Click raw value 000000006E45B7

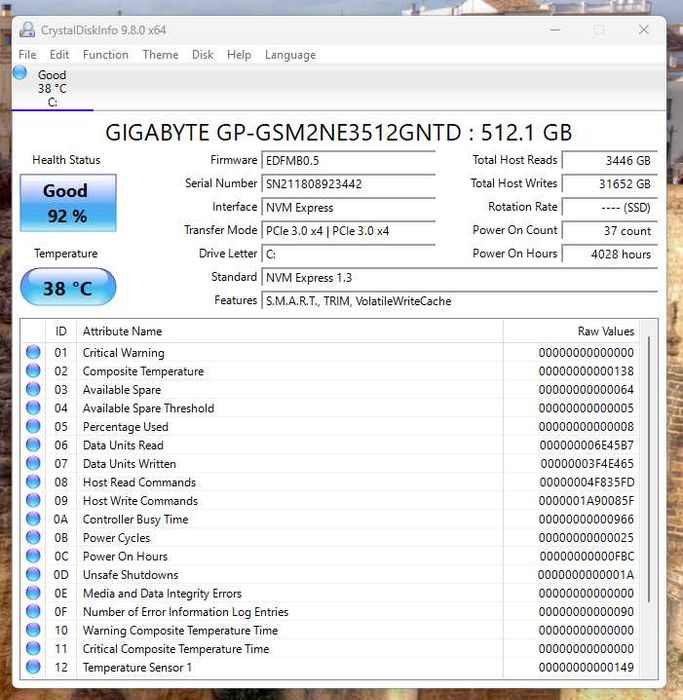(x=587, y=445)
